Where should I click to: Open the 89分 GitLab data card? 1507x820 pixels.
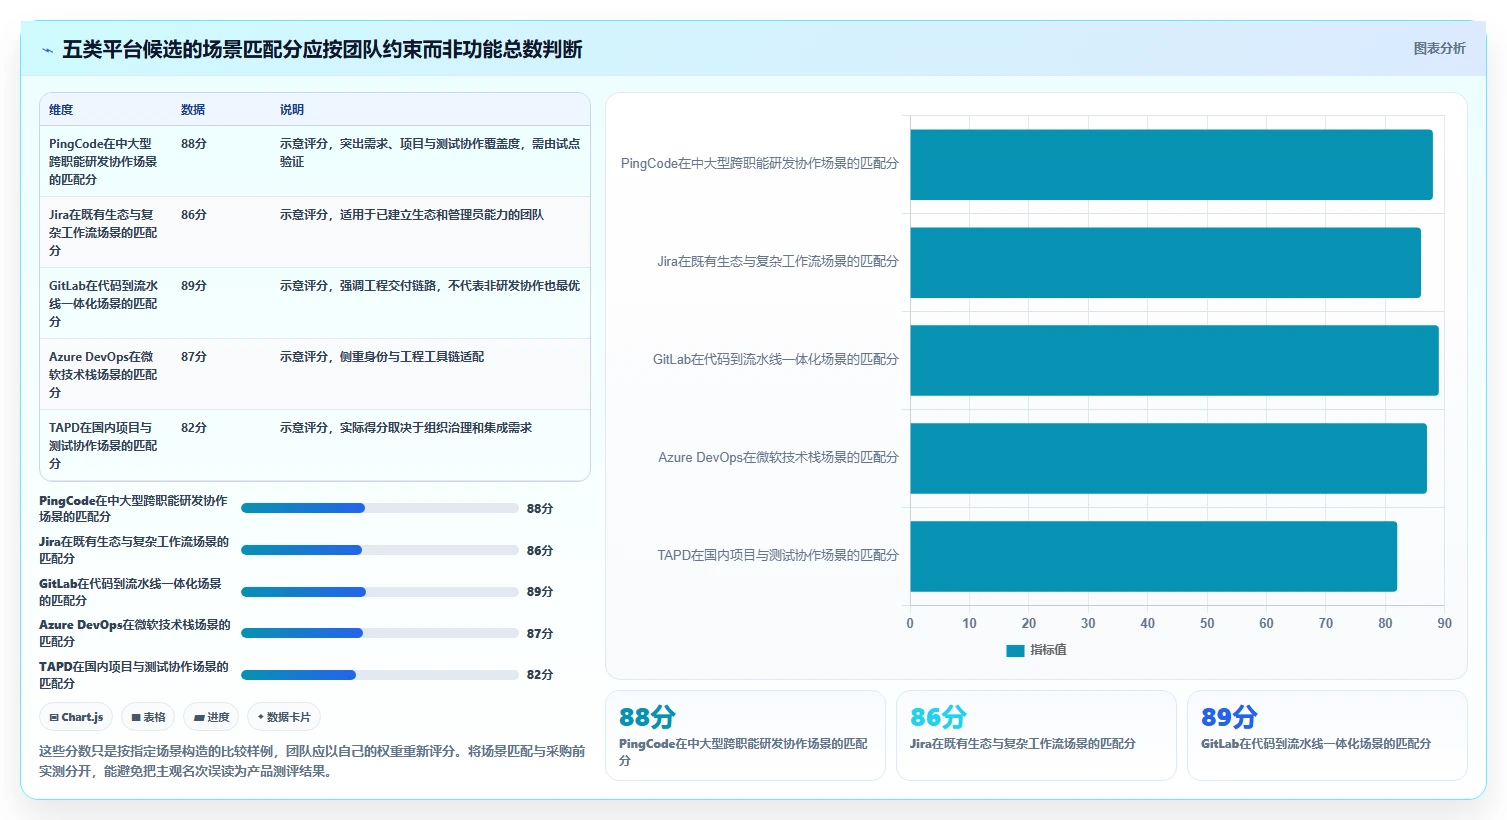pyautogui.click(x=1327, y=735)
